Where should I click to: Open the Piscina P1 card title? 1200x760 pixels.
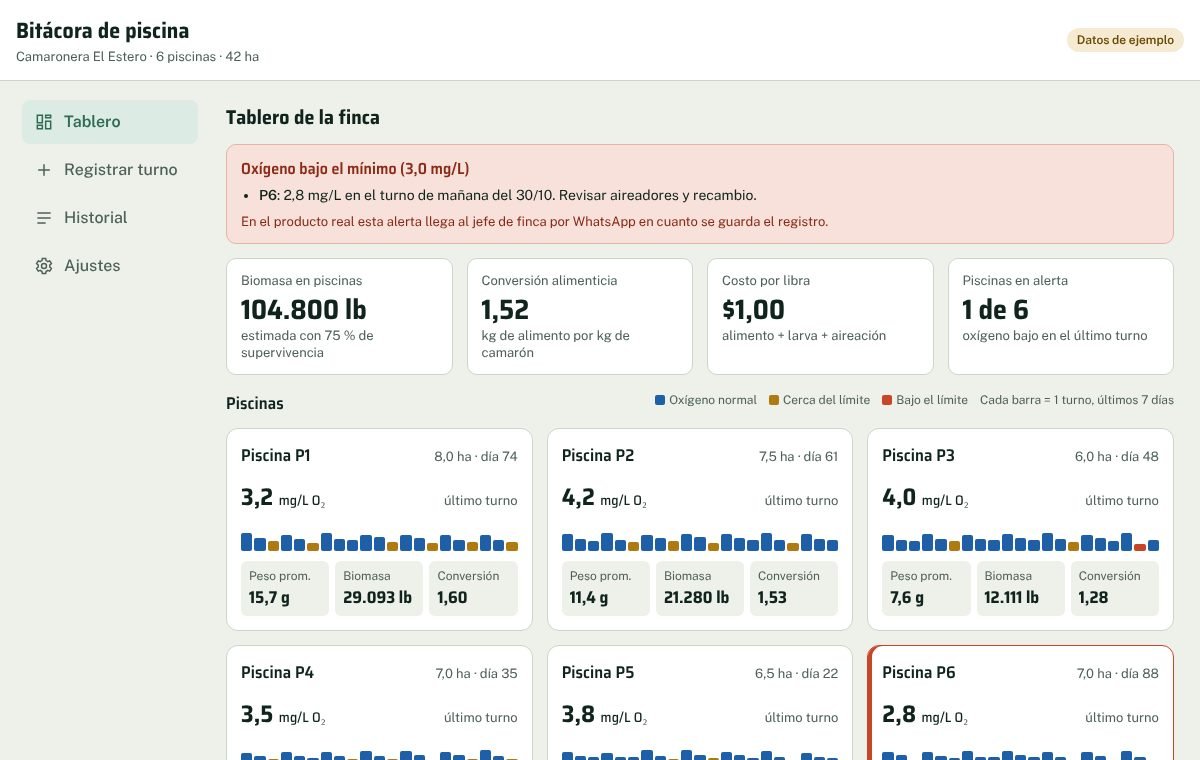[x=276, y=456]
